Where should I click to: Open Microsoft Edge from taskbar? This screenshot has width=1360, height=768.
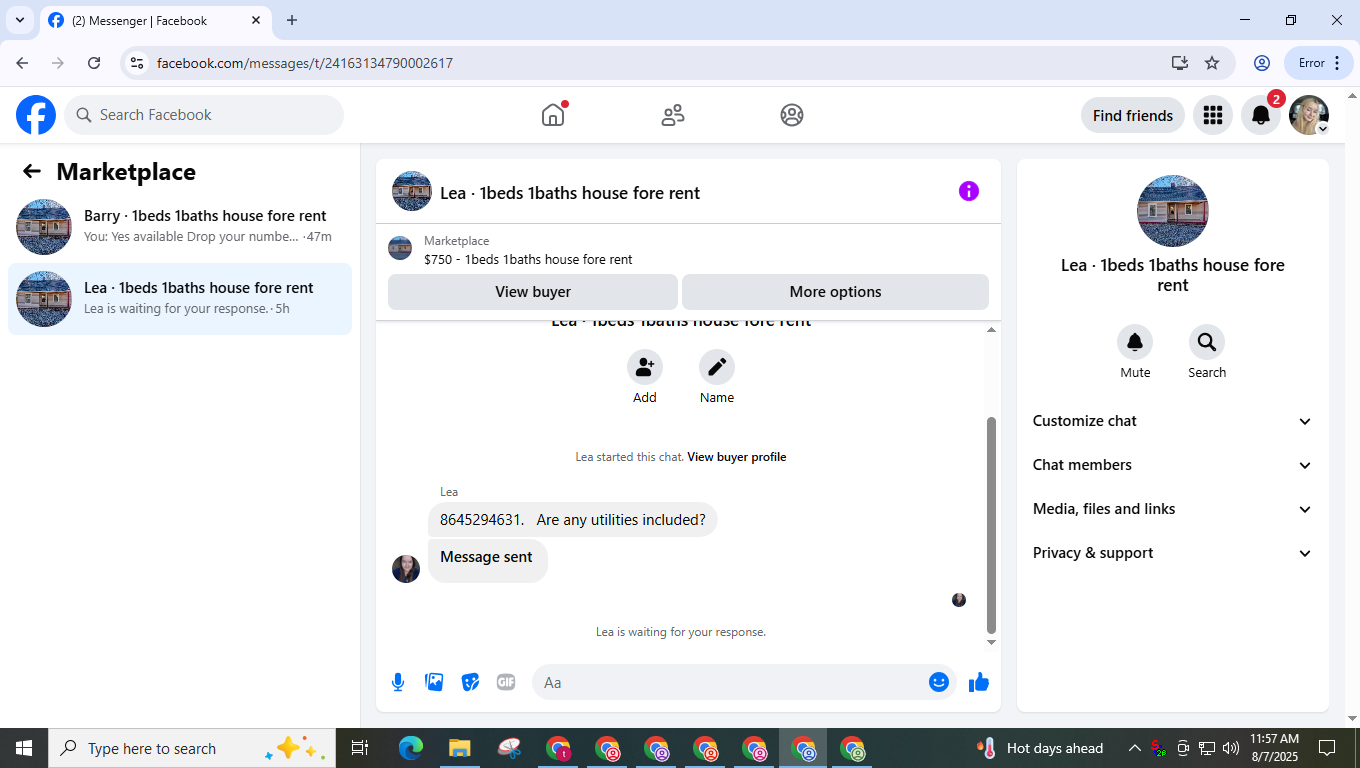click(x=411, y=748)
